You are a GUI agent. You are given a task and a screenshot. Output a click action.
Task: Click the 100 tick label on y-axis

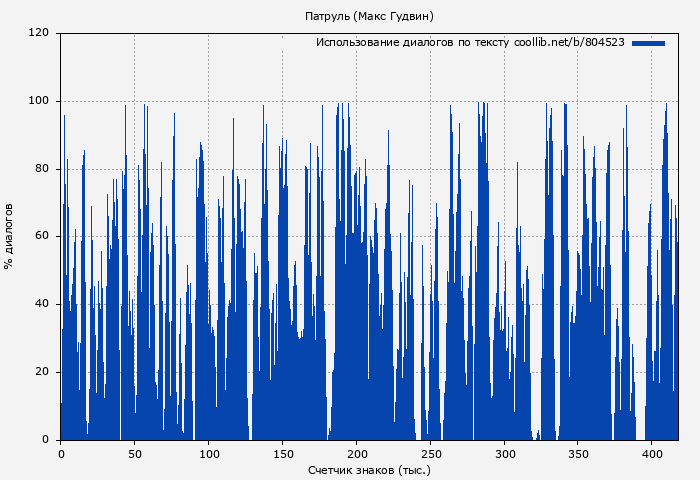[39, 101]
